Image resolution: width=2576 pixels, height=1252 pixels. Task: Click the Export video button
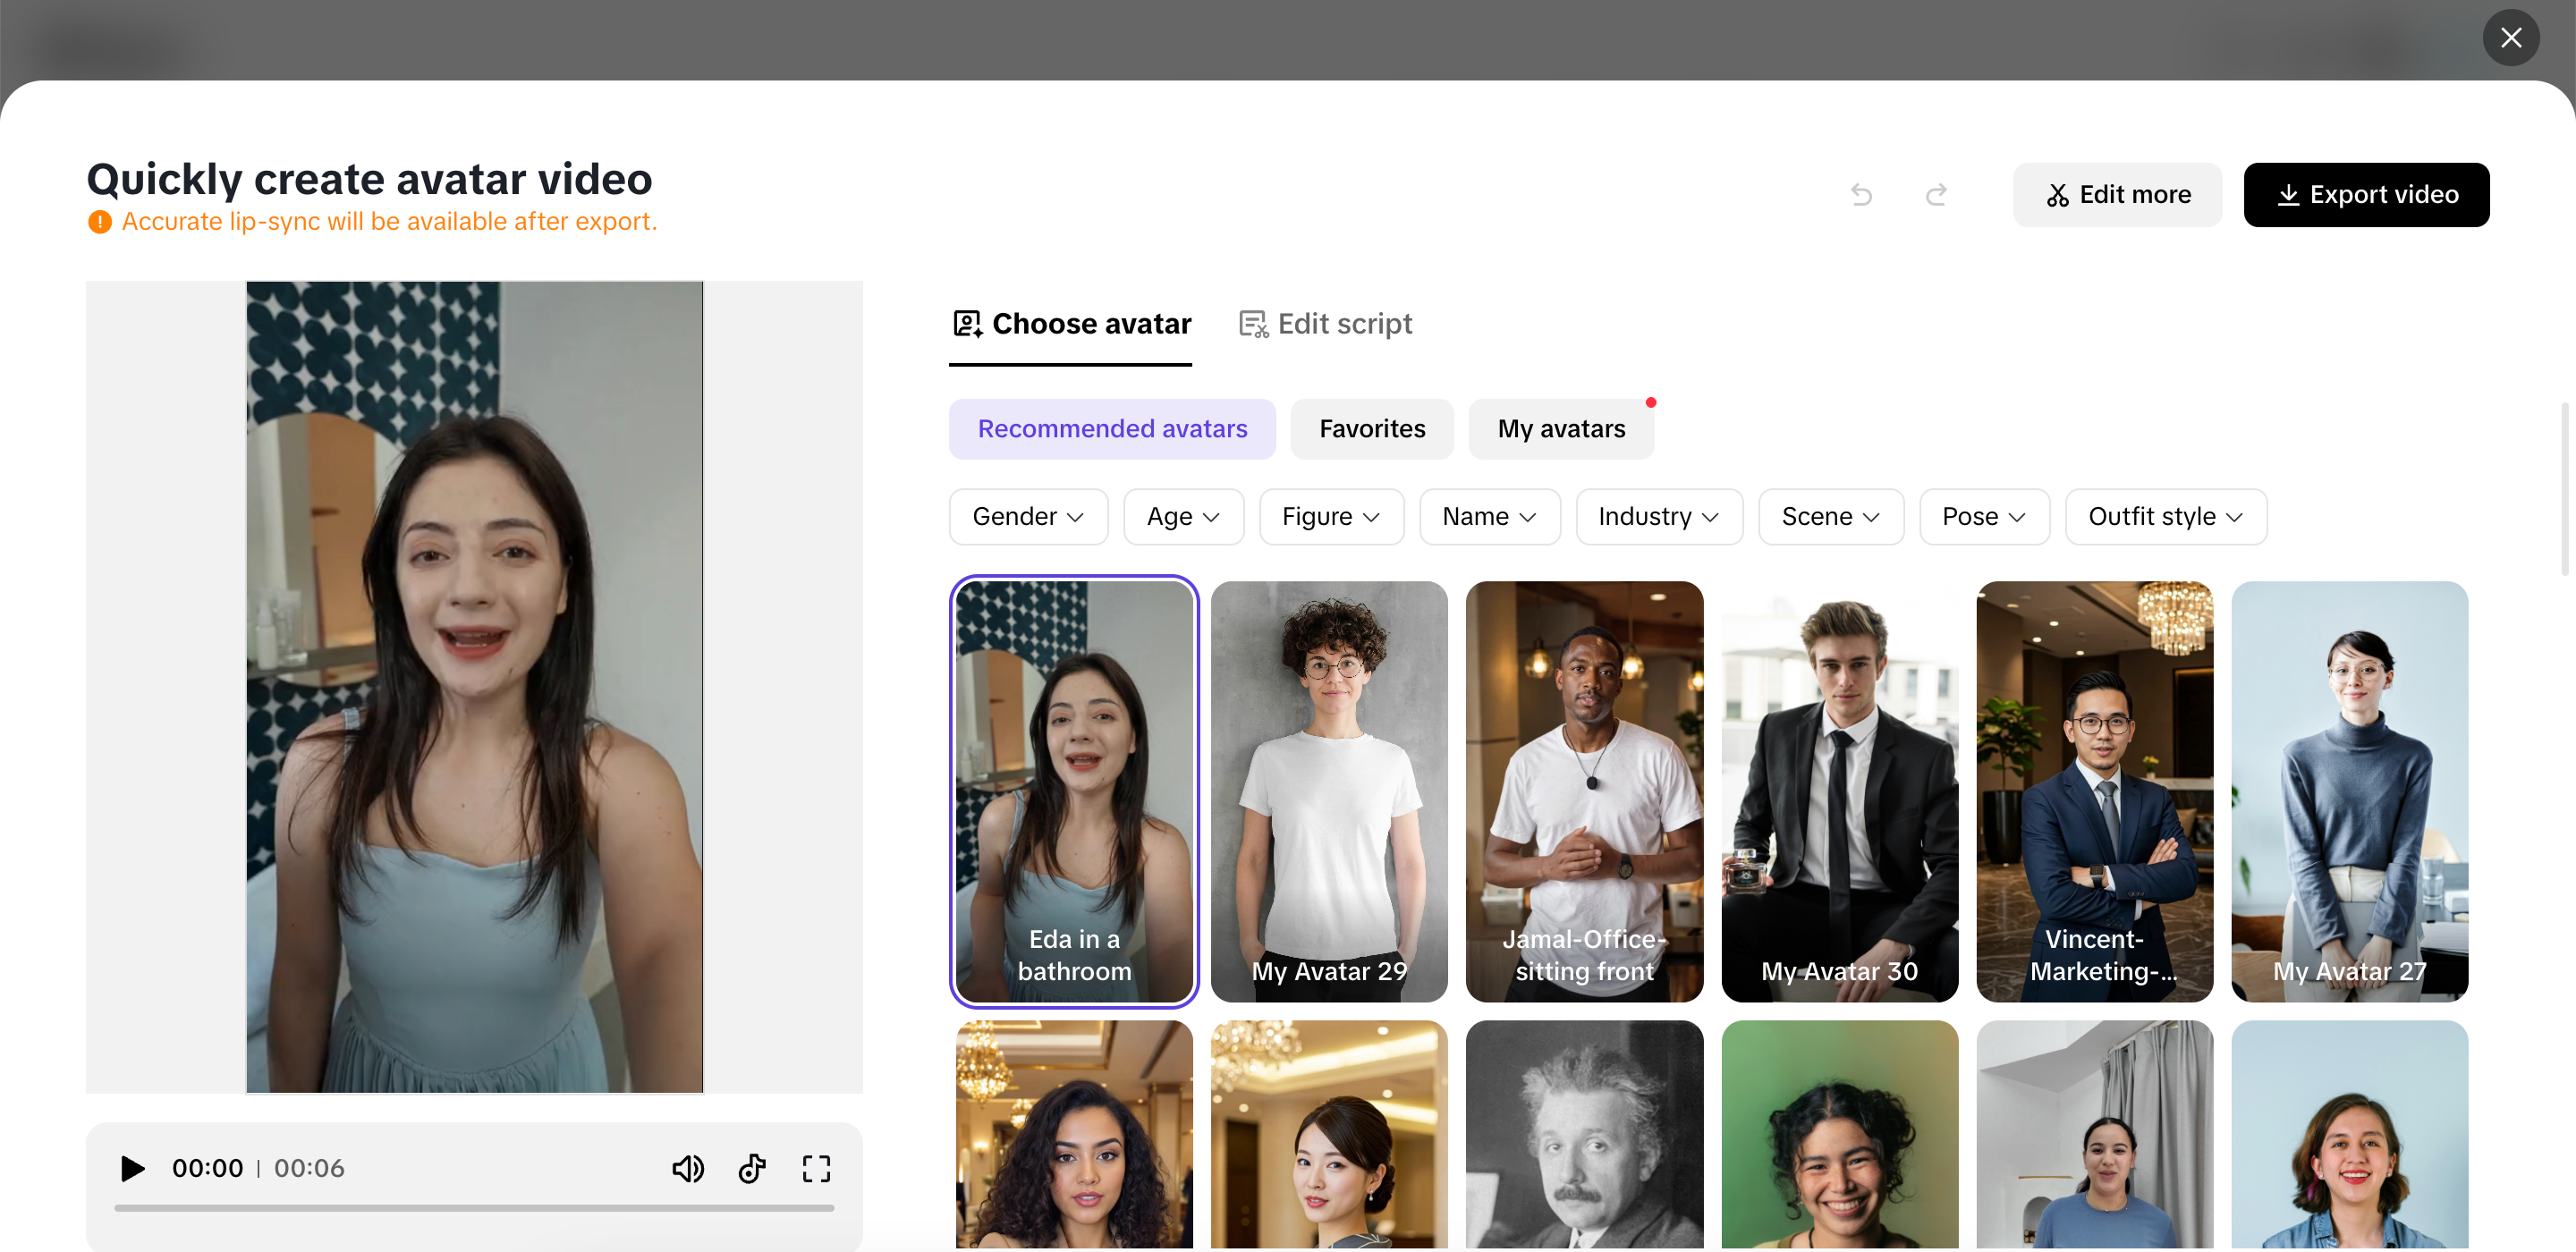[x=2366, y=195]
